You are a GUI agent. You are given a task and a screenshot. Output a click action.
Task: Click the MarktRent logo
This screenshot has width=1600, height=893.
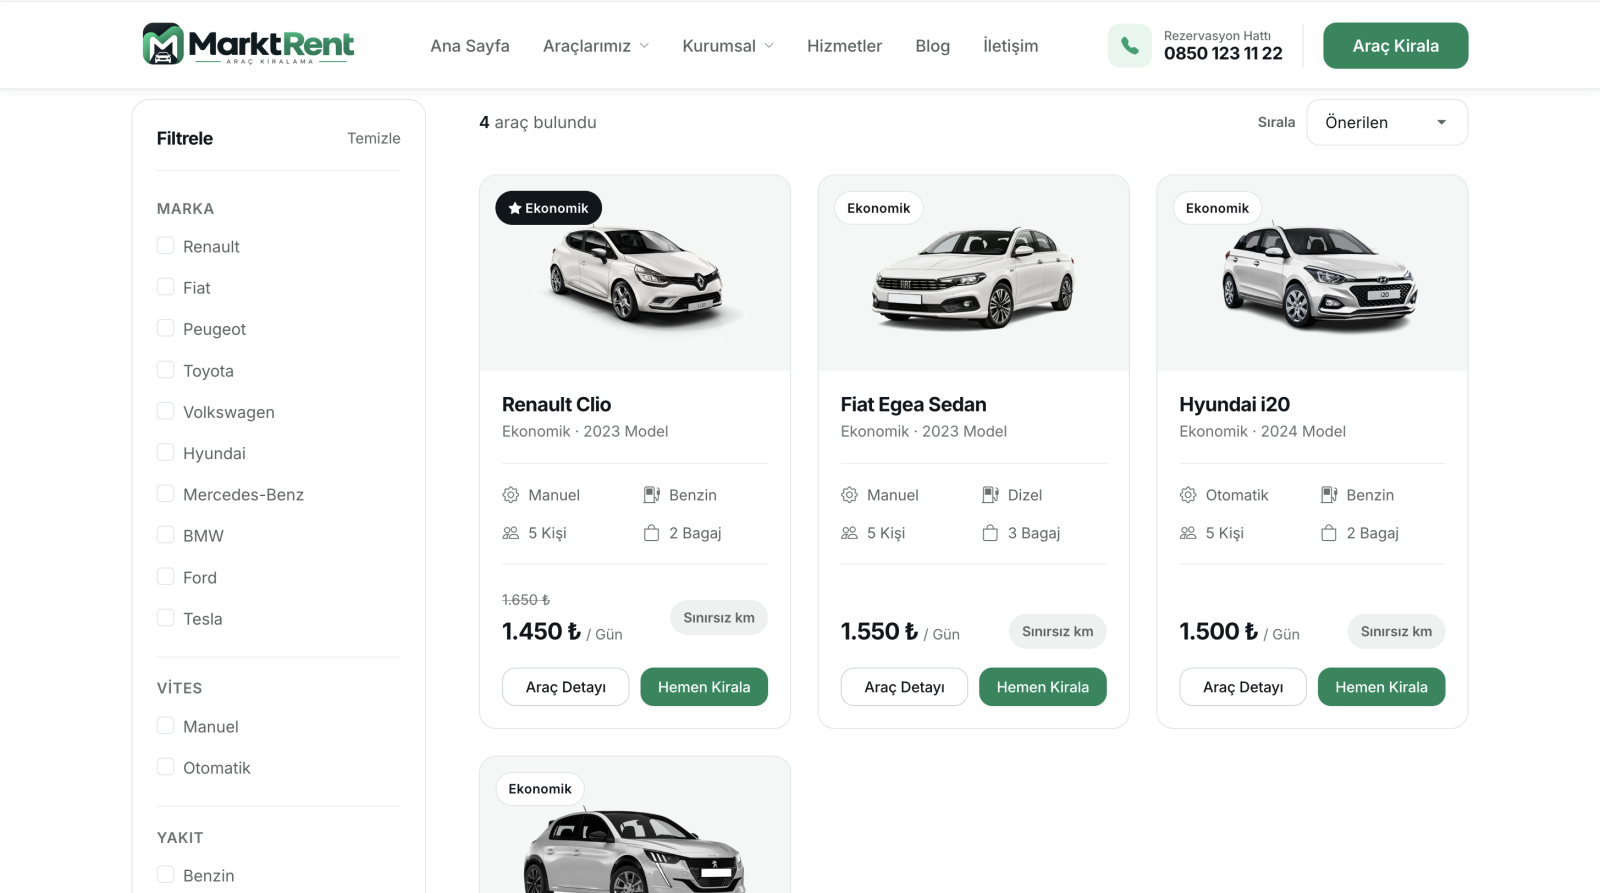click(x=248, y=44)
